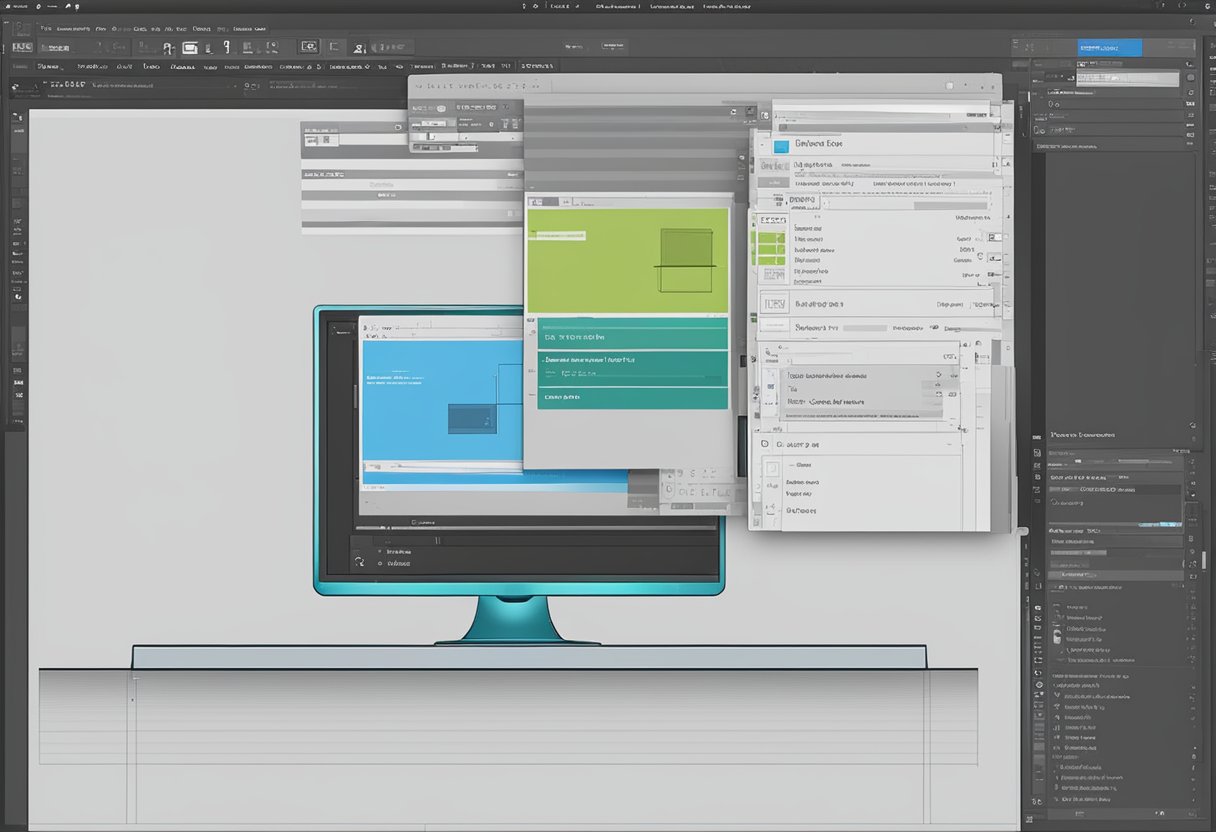Toggle the round checkbox in lower dialog section
The image size is (1216, 832).
(763, 443)
